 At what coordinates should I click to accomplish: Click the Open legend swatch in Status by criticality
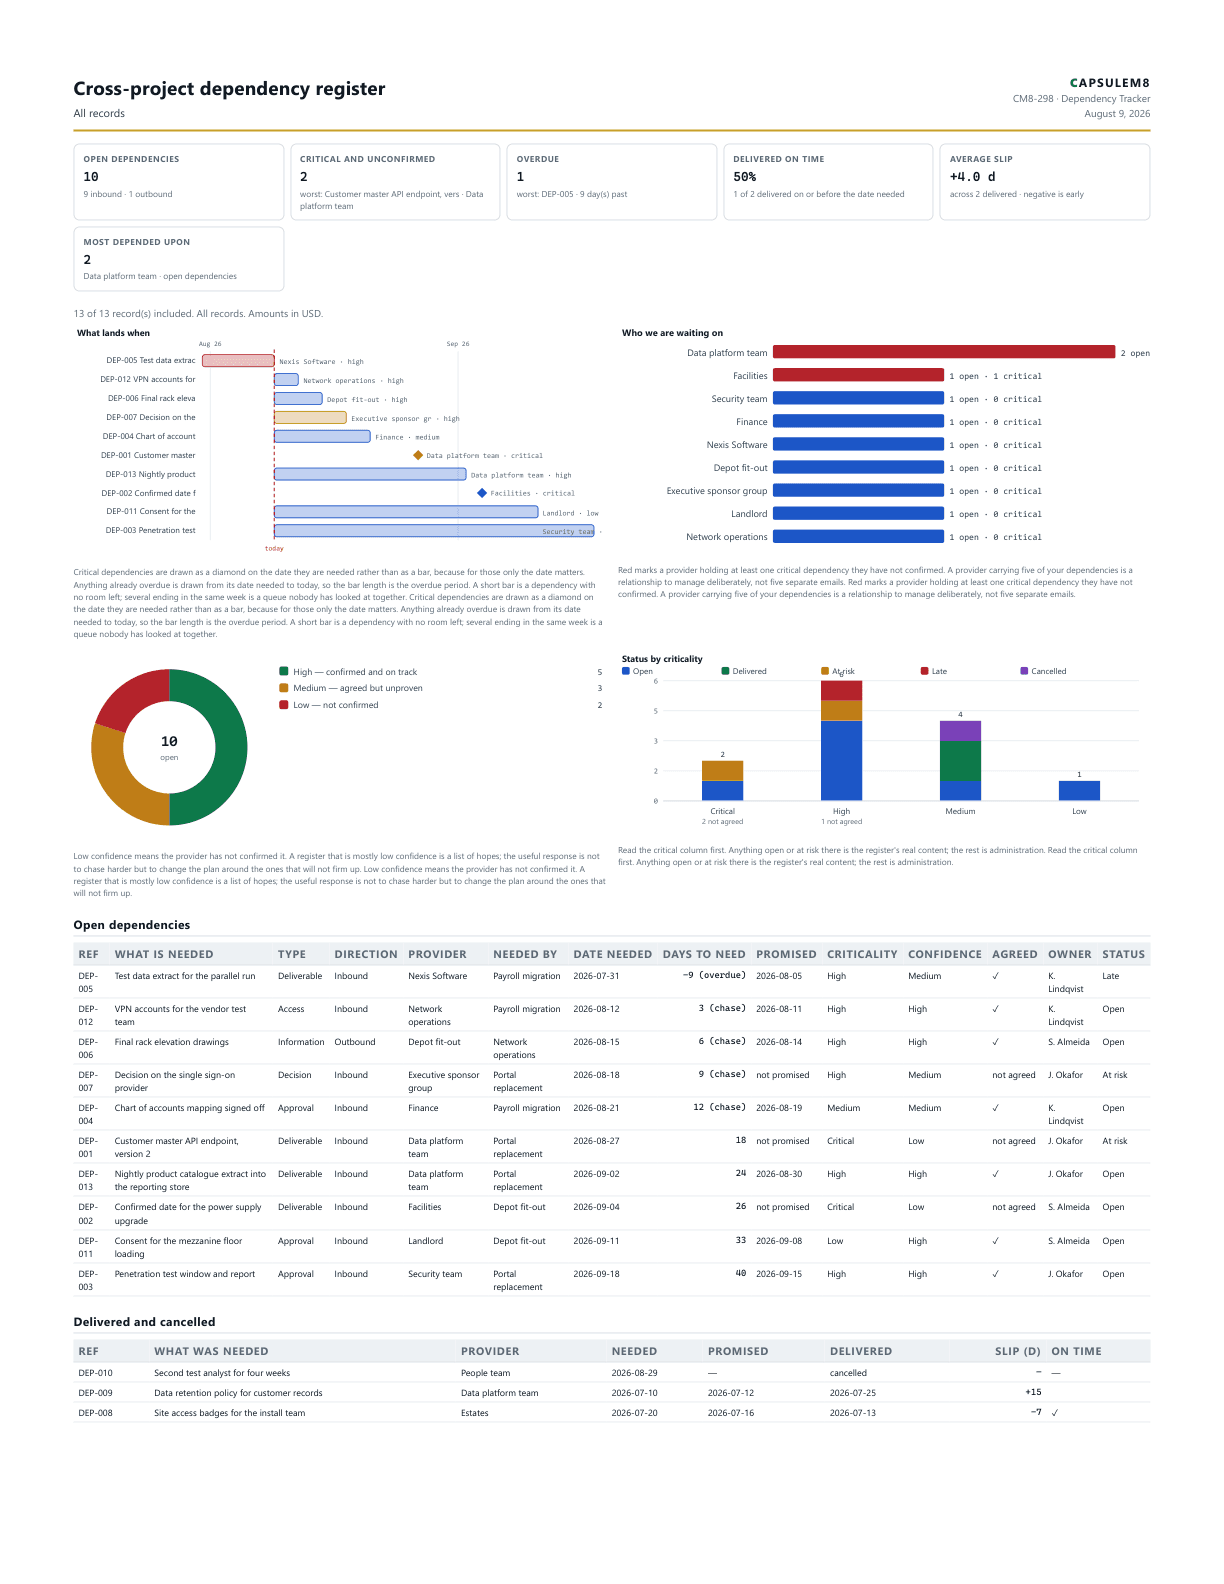[626, 671]
